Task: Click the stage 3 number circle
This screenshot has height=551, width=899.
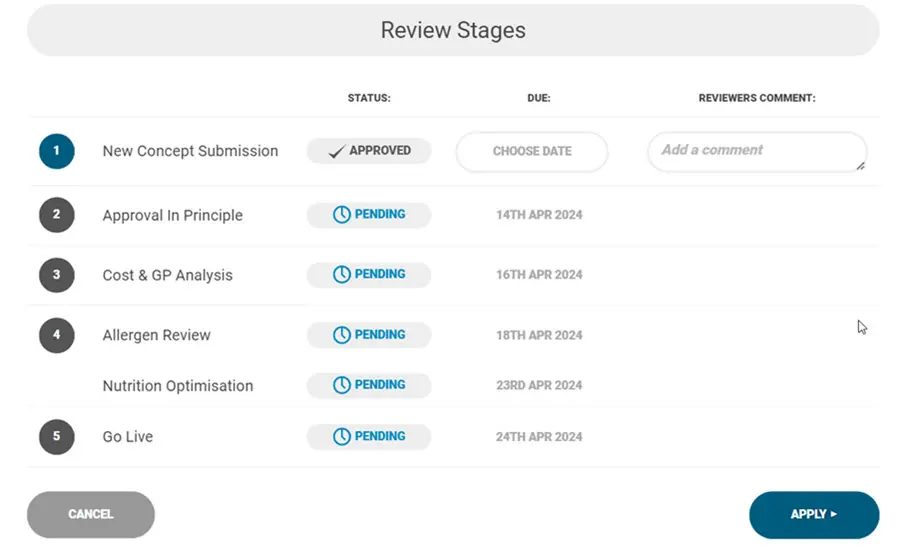Action: coord(57,275)
